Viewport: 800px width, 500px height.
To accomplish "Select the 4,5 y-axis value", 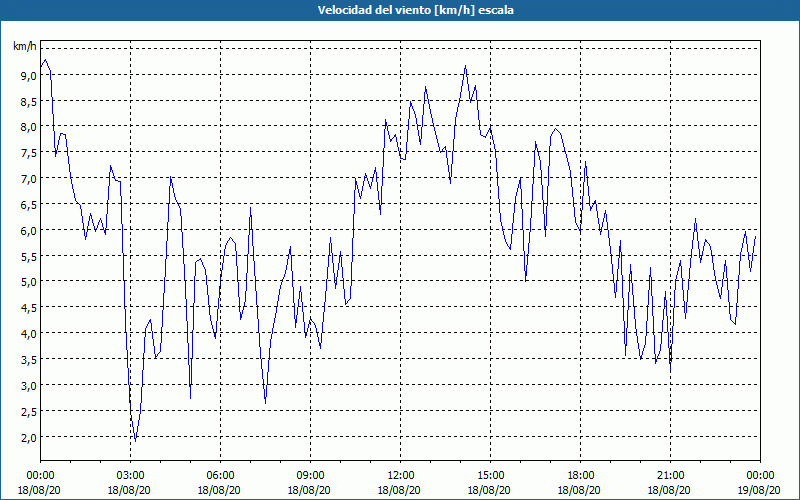I will (28, 308).
